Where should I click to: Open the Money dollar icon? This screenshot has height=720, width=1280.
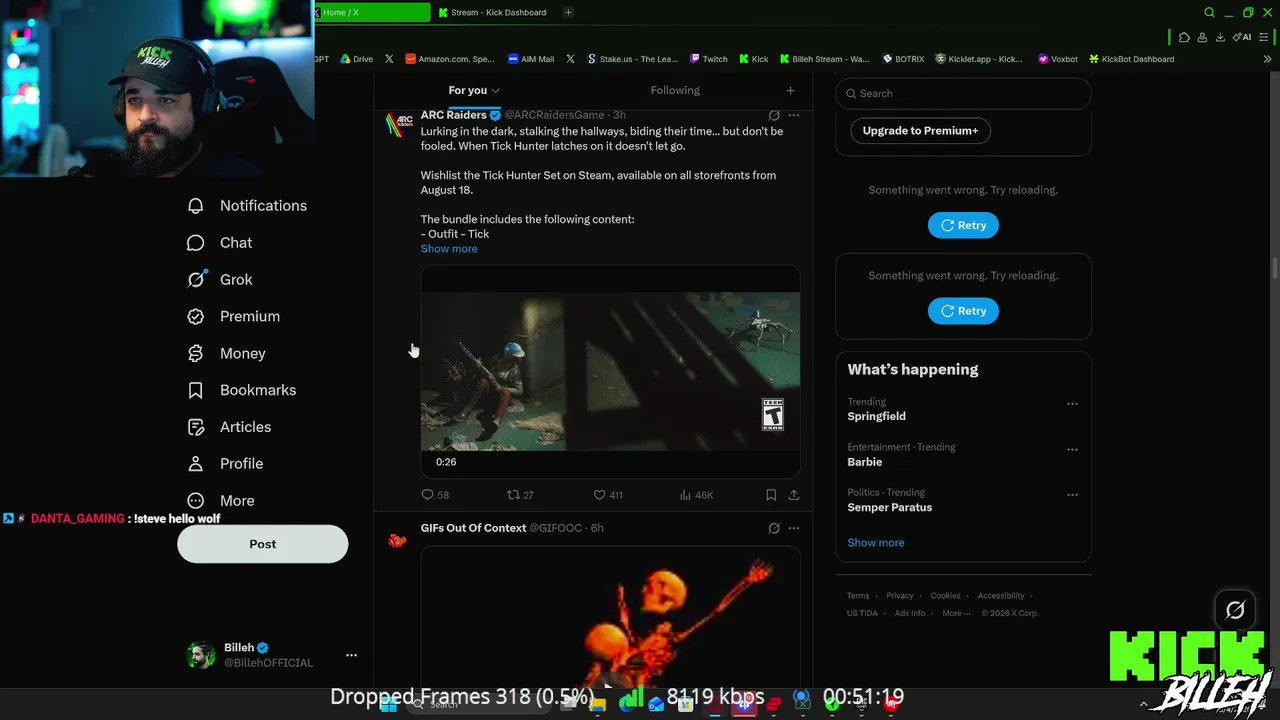click(x=196, y=353)
